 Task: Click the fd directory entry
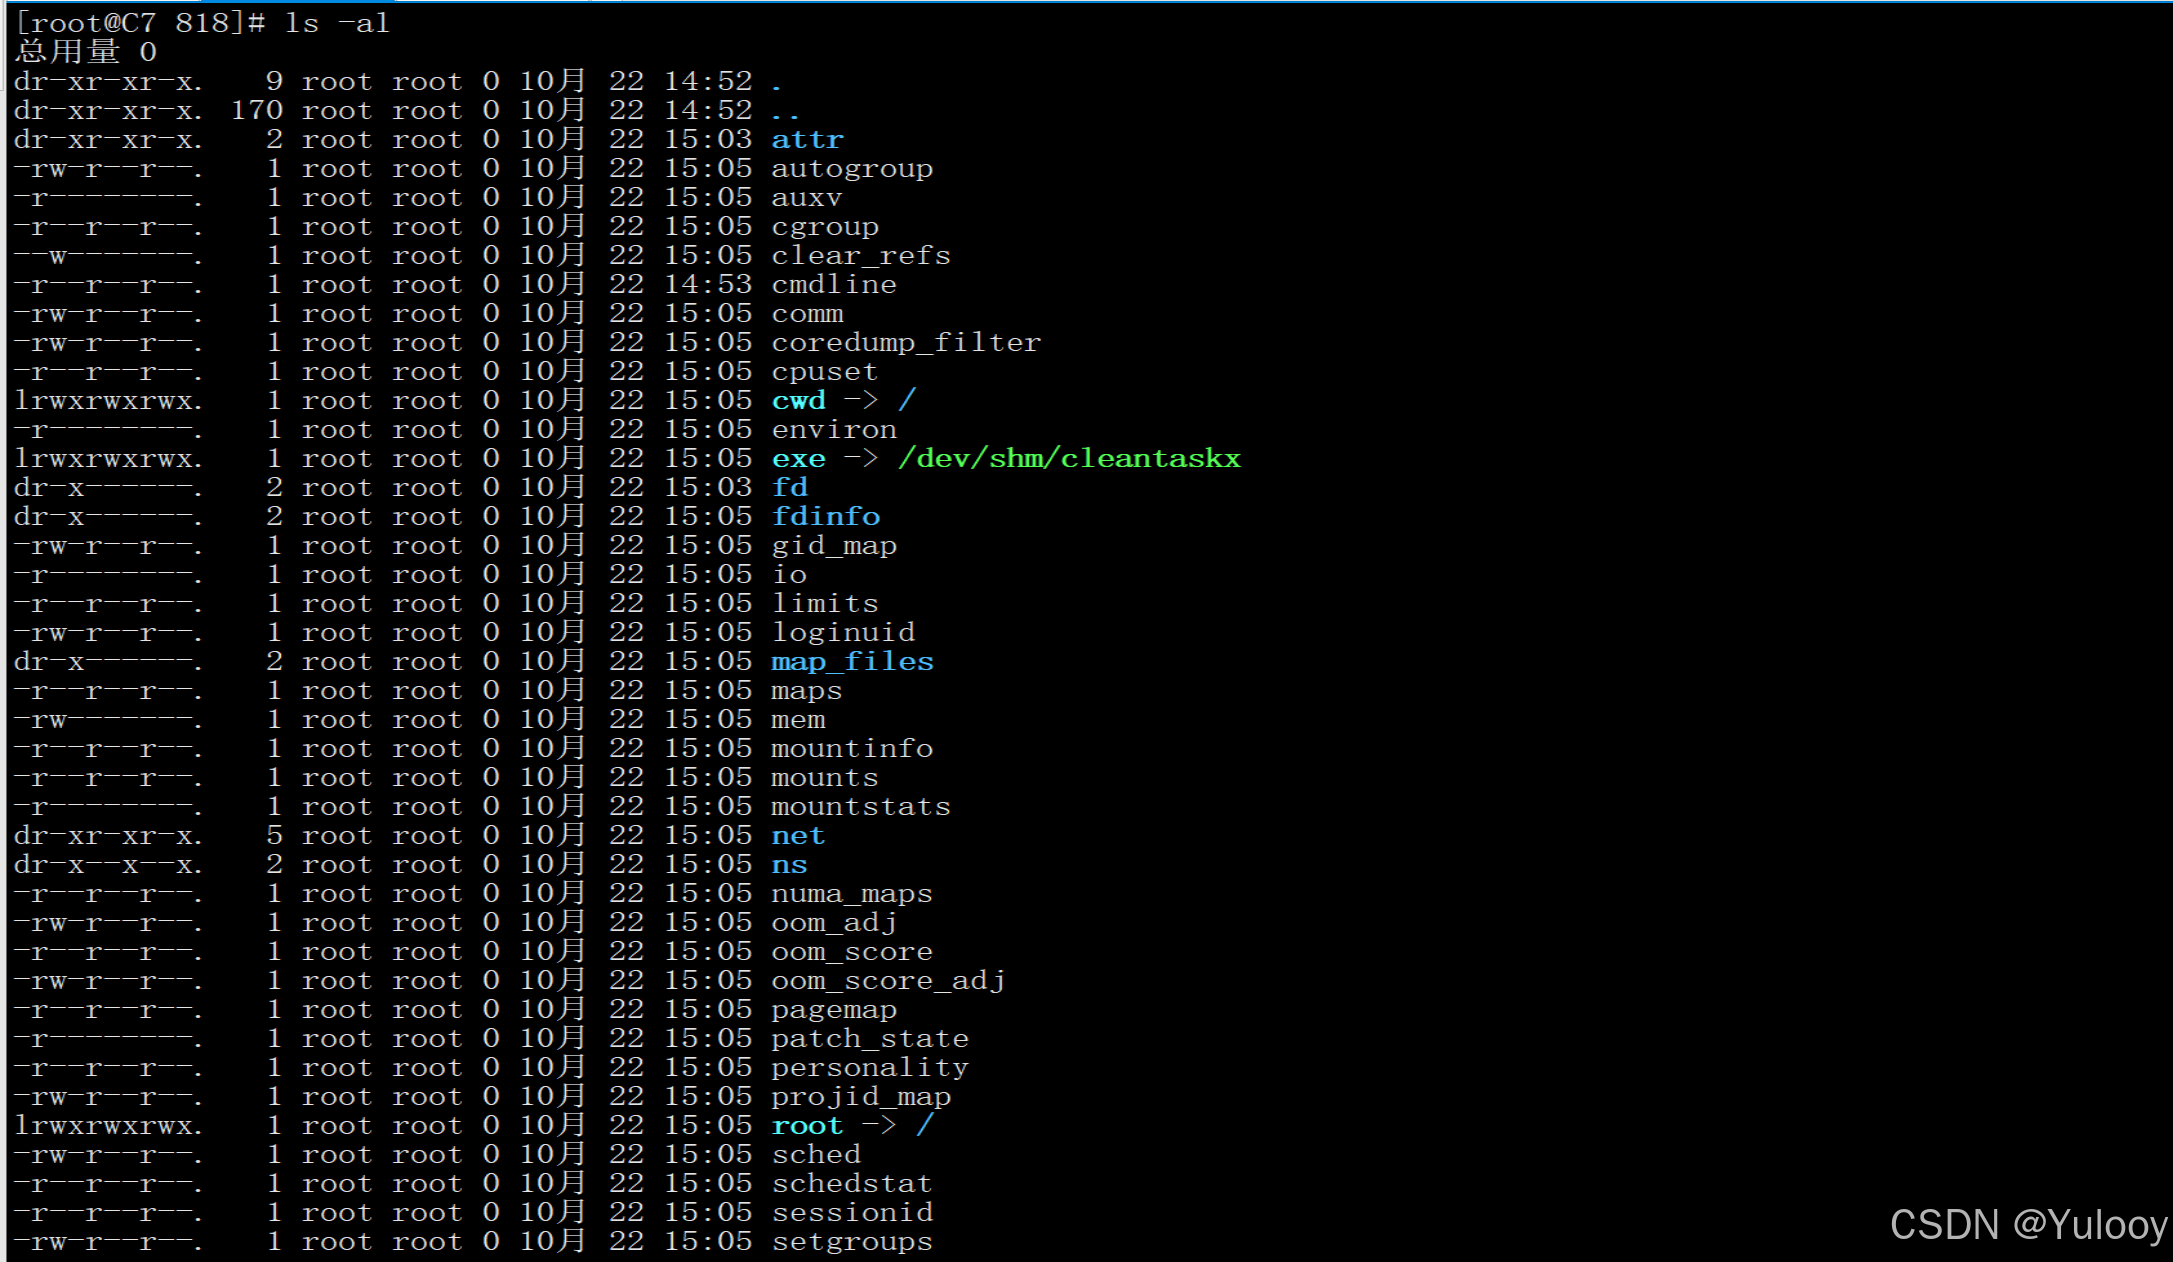789,488
